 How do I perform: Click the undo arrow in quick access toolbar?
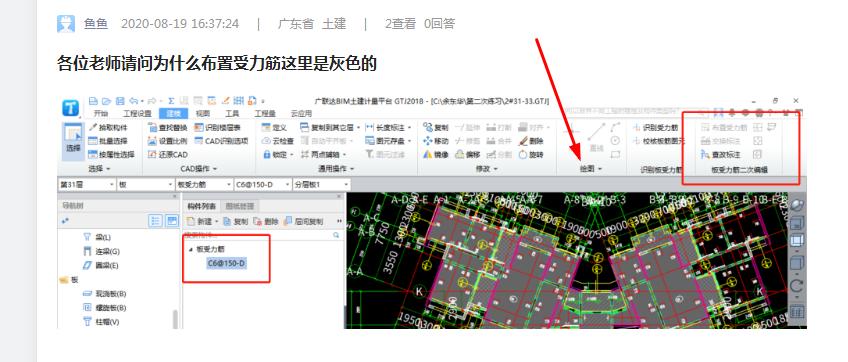(133, 101)
